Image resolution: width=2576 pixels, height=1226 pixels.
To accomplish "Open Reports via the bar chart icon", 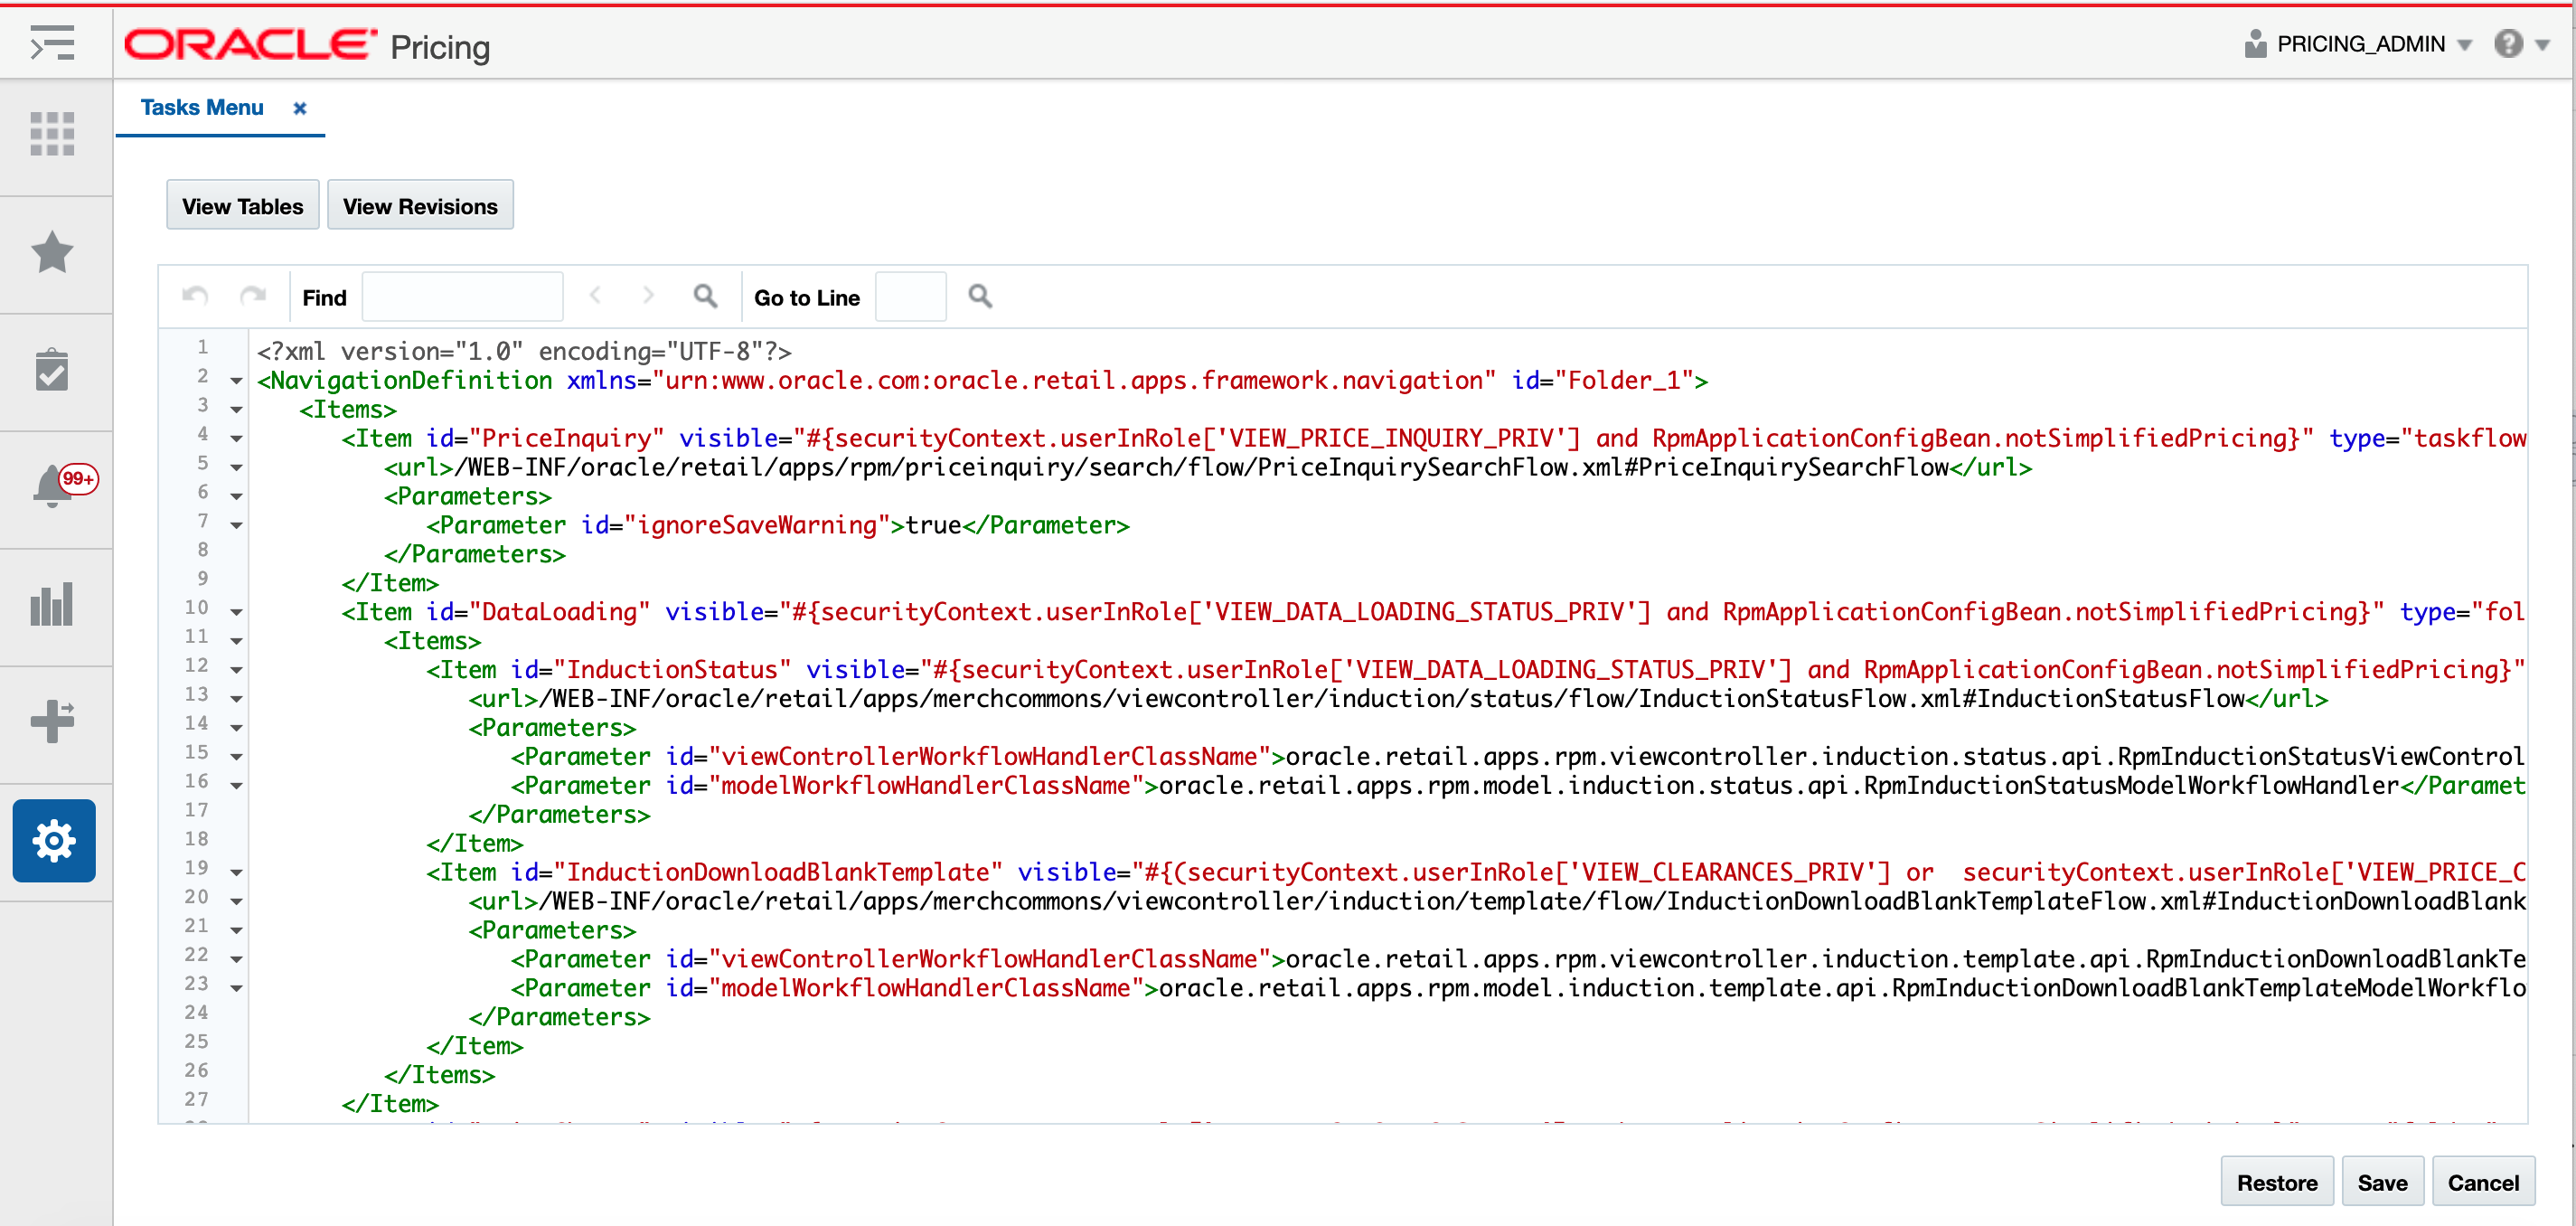I will 52,604.
